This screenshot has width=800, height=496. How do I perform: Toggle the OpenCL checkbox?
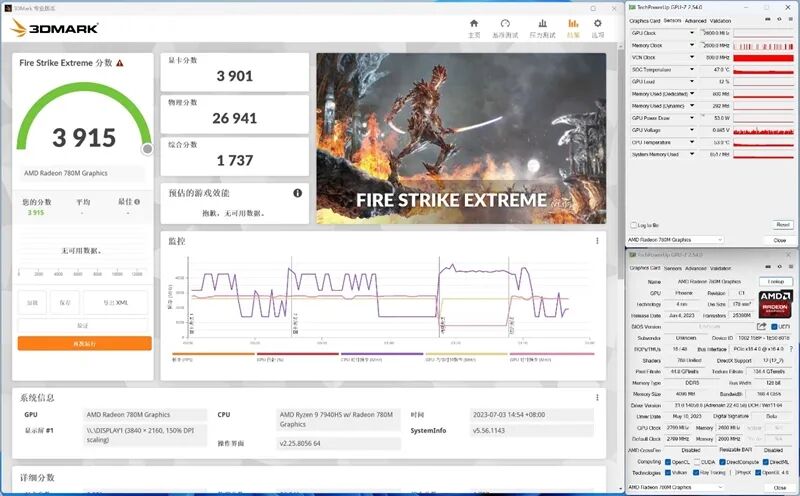click(667, 462)
